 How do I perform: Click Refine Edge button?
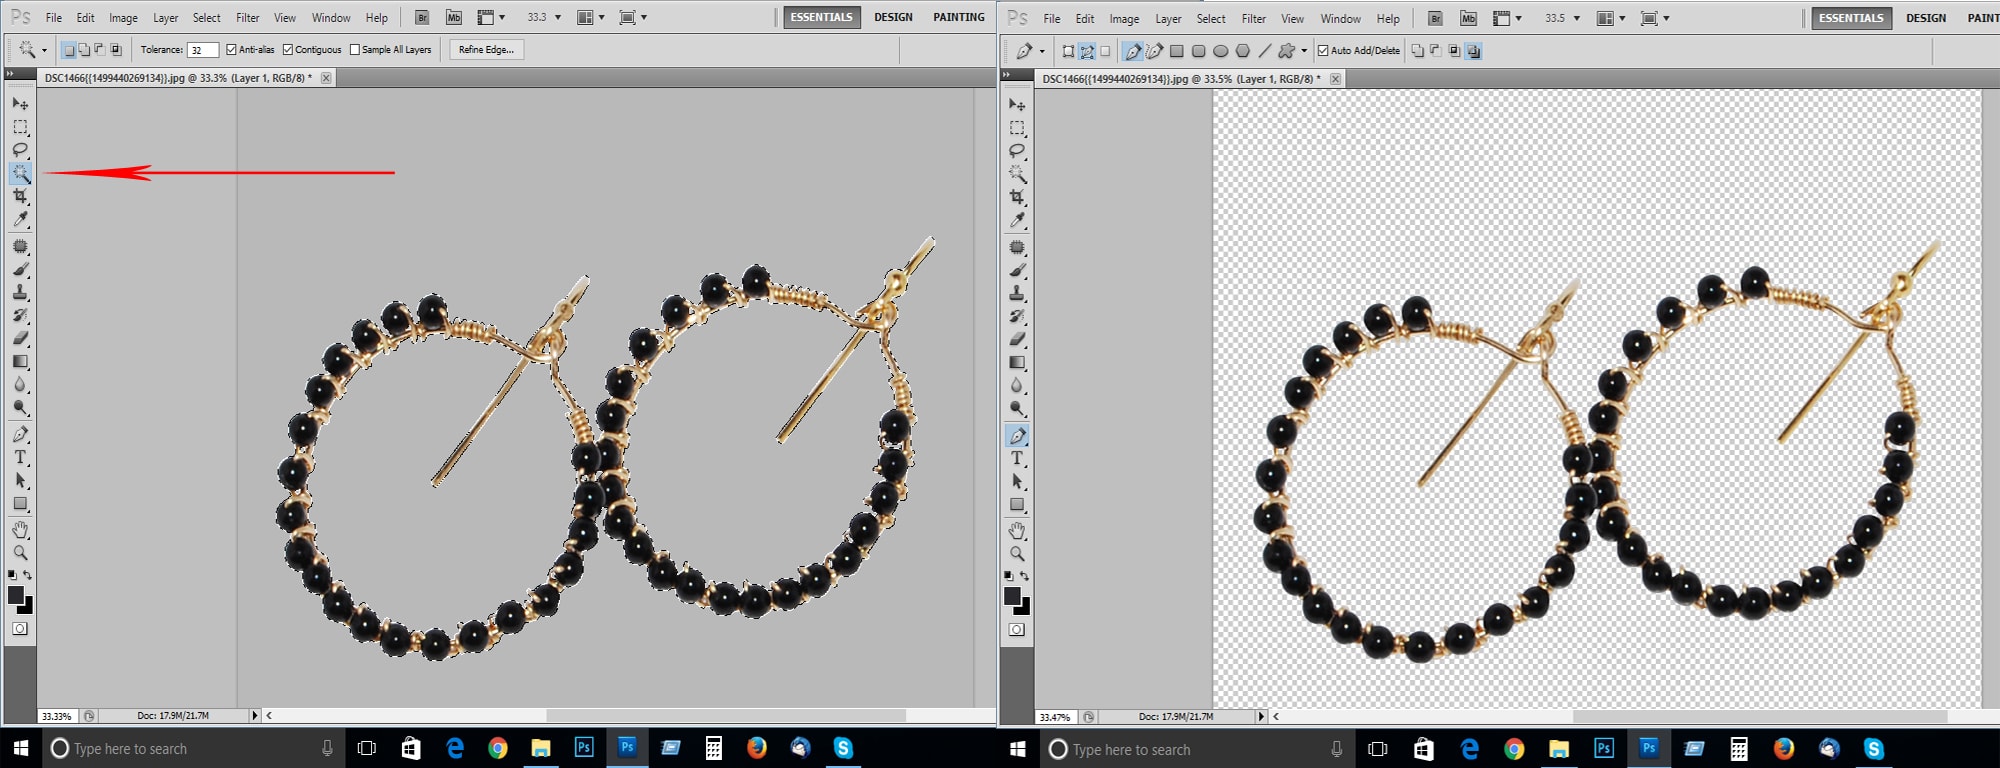(x=486, y=49)
